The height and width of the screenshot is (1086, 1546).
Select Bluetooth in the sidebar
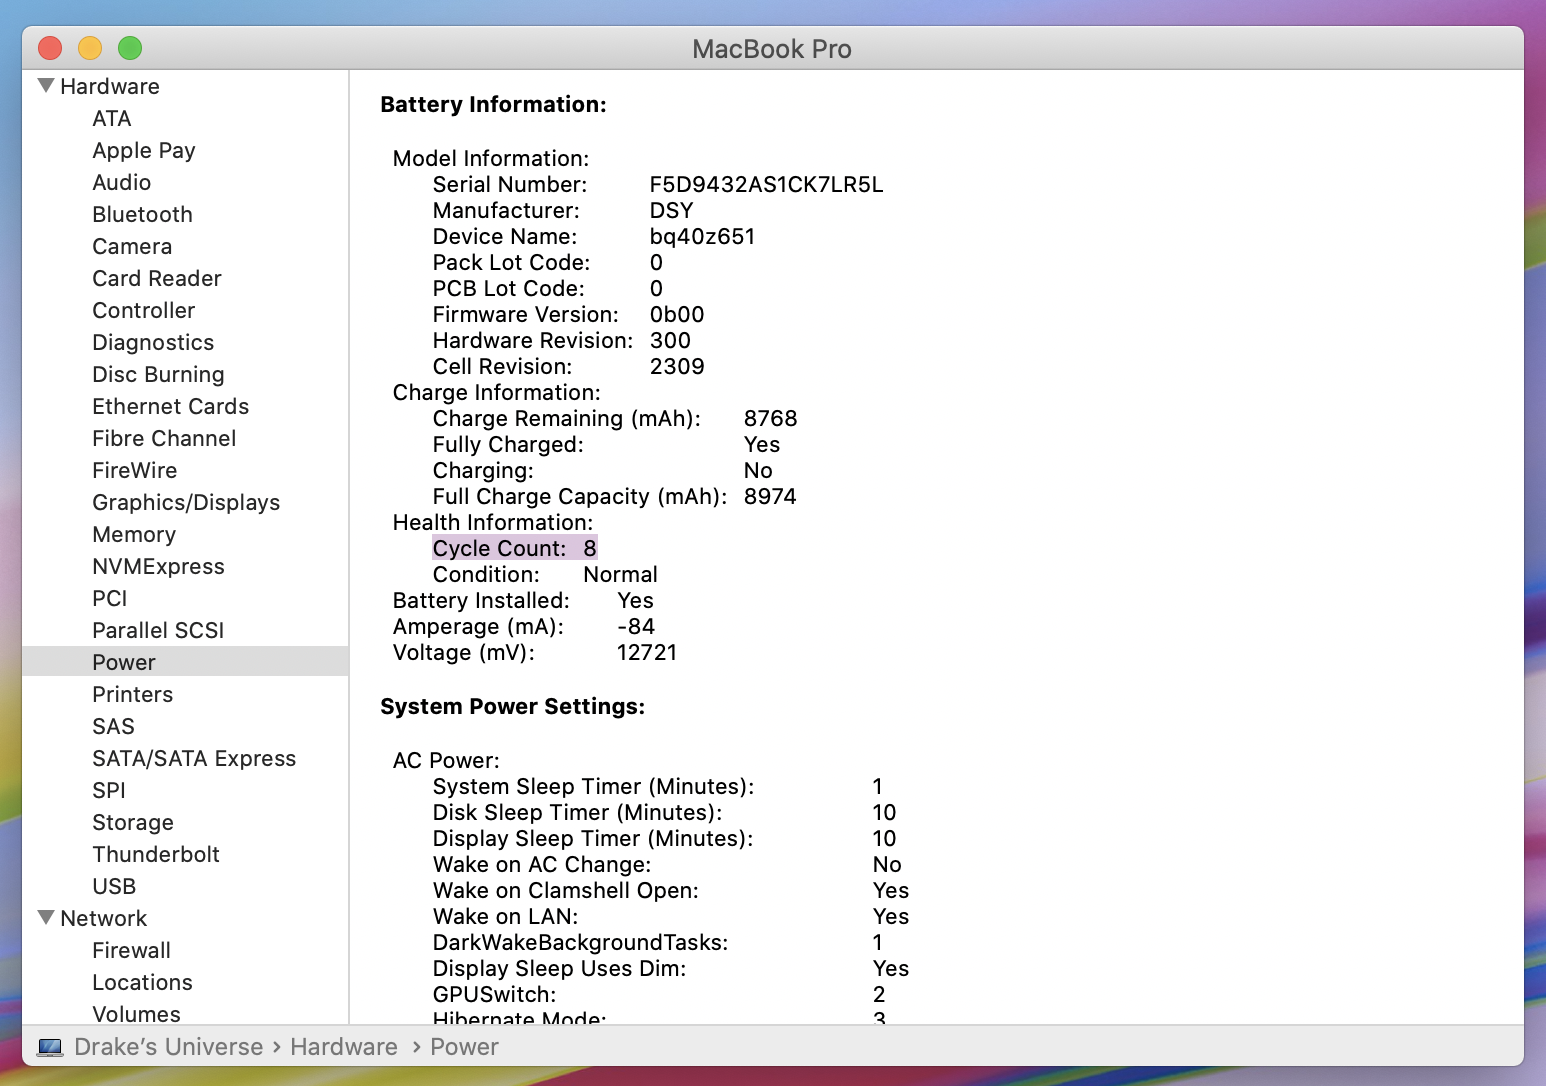[x=142, y=214]
